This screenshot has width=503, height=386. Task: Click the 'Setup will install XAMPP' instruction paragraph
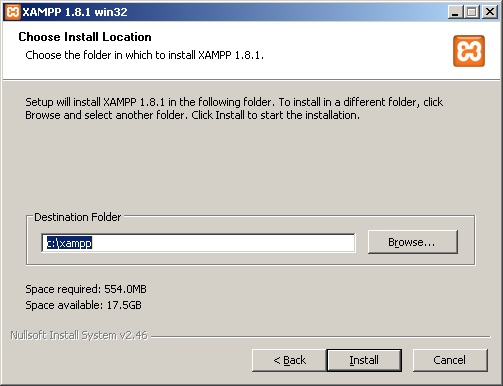click(234, 108)
